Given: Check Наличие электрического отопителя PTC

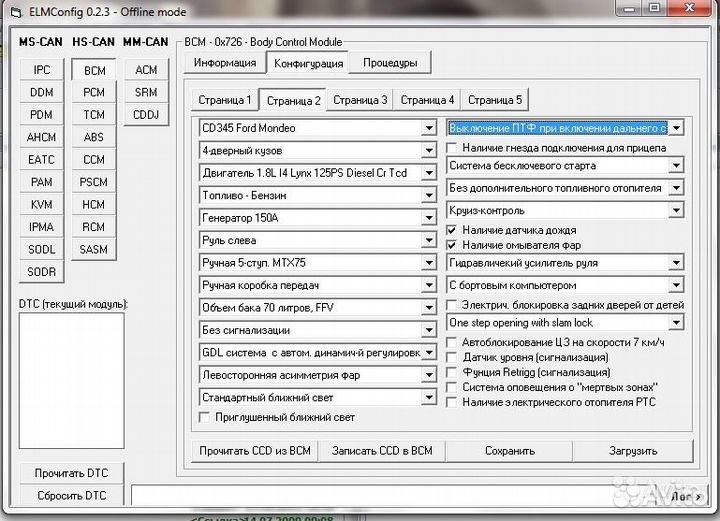Looking at the screenshot, I should tap(453, 402).
